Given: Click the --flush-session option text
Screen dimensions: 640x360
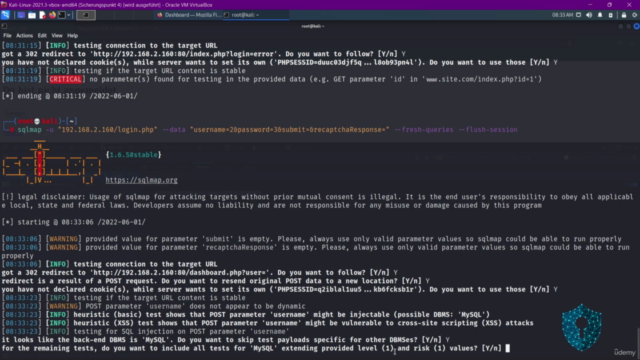Looking at the screenshot, I should [x=488, y=130].
